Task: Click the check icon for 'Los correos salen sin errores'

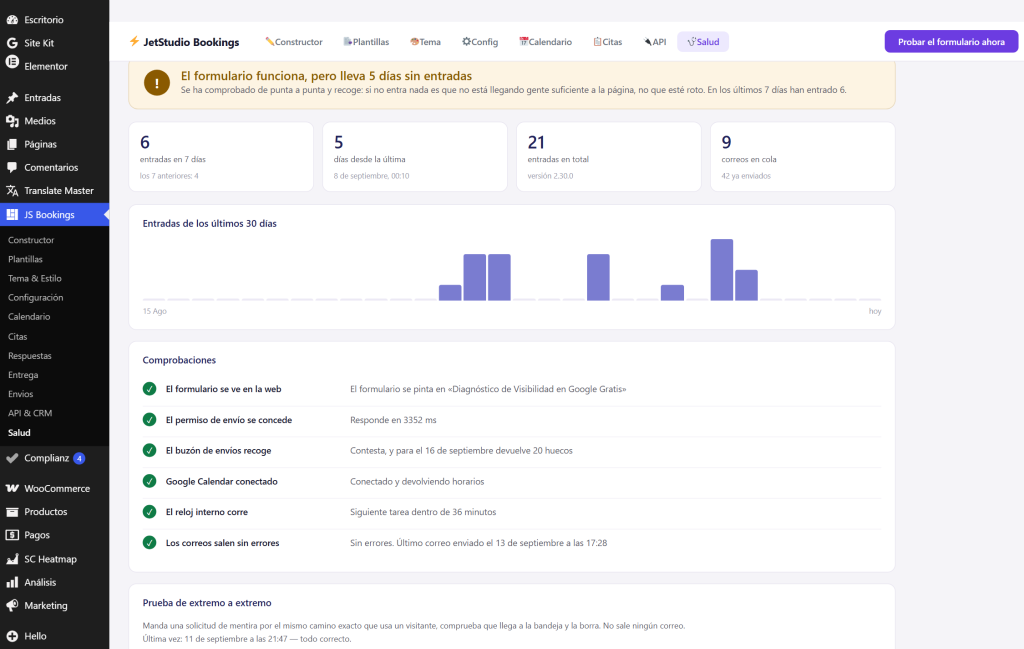Action: point(150,543)
